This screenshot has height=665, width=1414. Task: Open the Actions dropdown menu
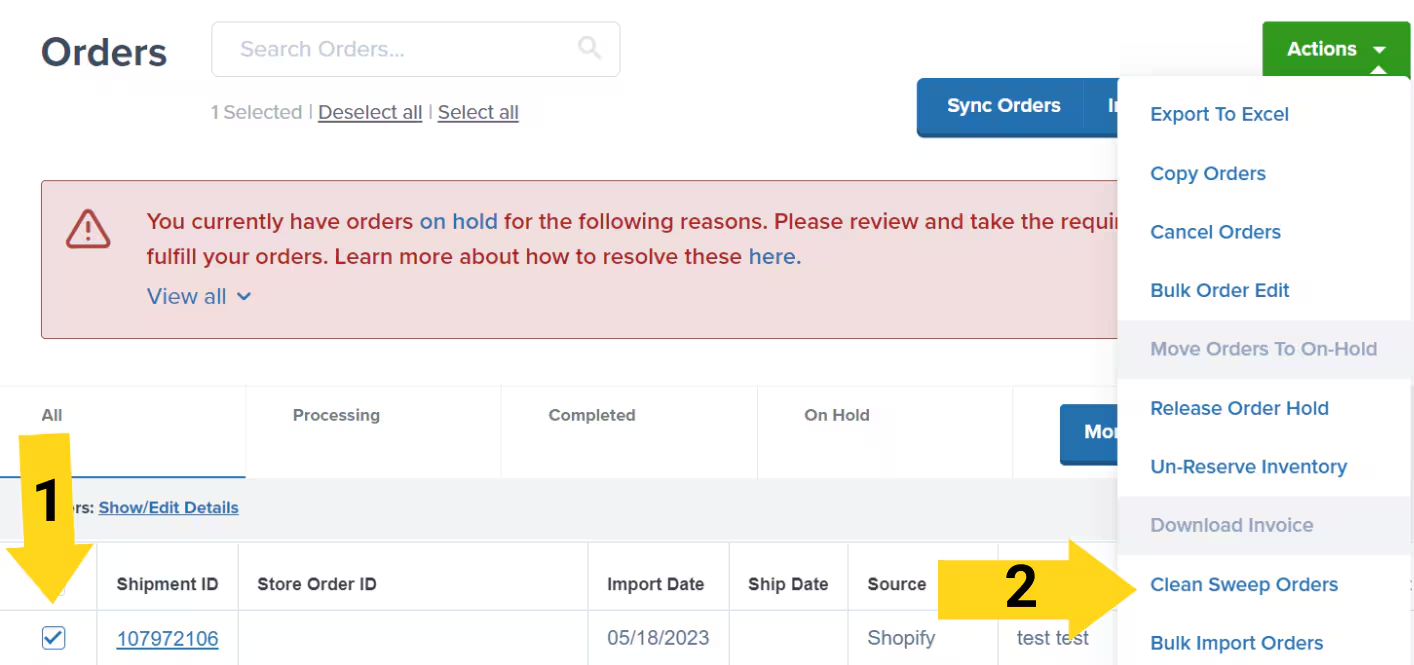[x=1322, y=48]
